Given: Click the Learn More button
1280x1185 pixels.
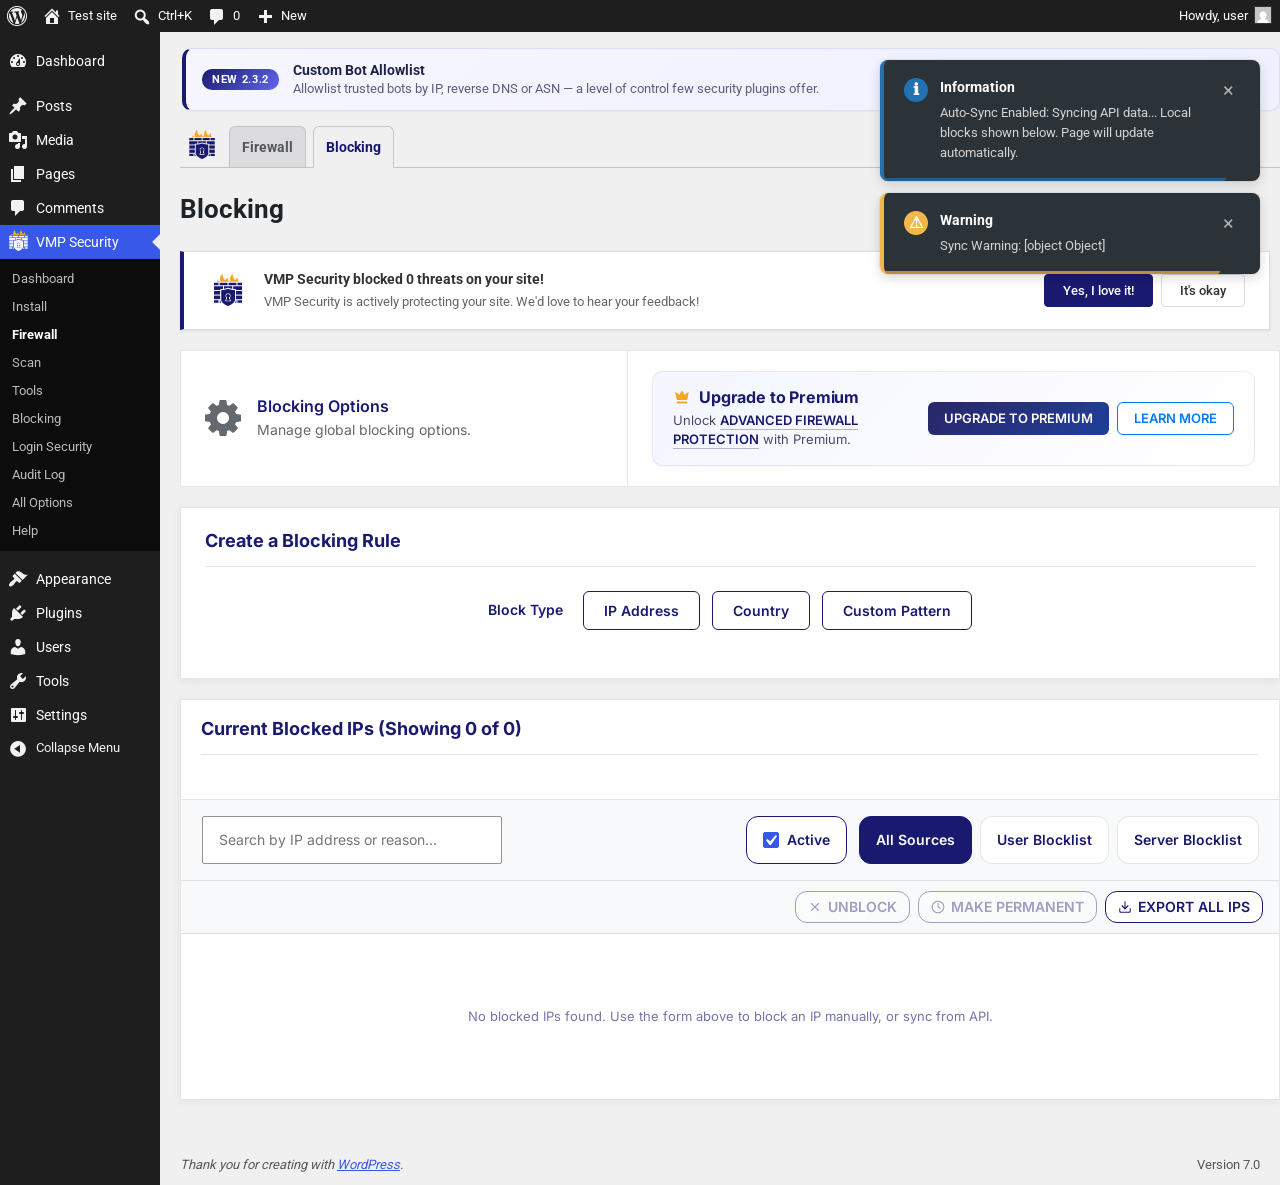Looking at the screenshot, I should pos(1175,419).
